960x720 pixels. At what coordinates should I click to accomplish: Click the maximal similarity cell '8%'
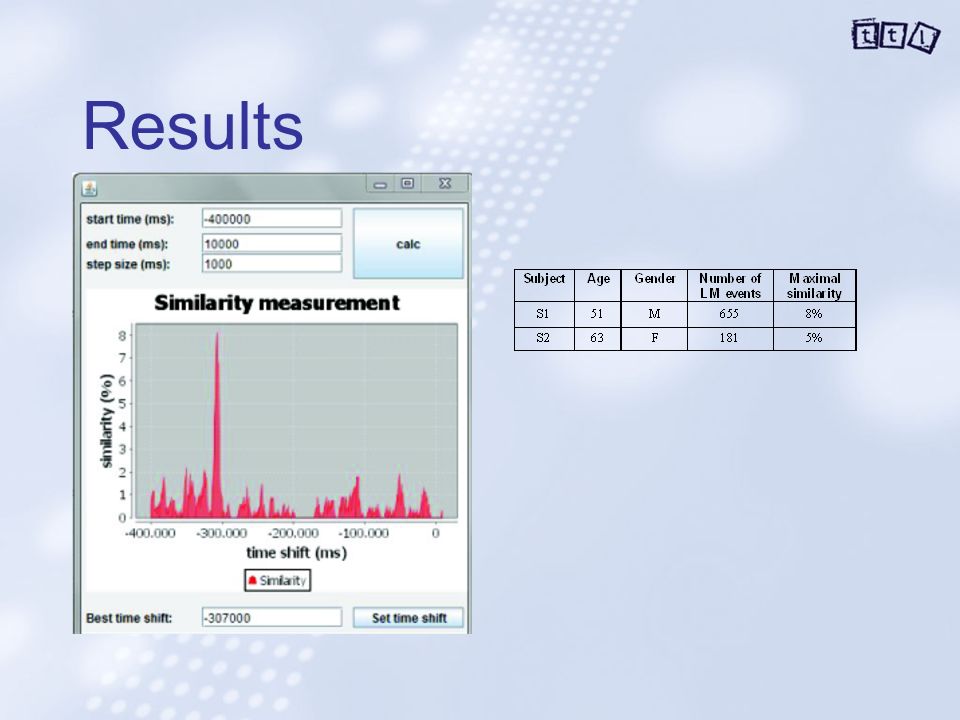[814, 313]
